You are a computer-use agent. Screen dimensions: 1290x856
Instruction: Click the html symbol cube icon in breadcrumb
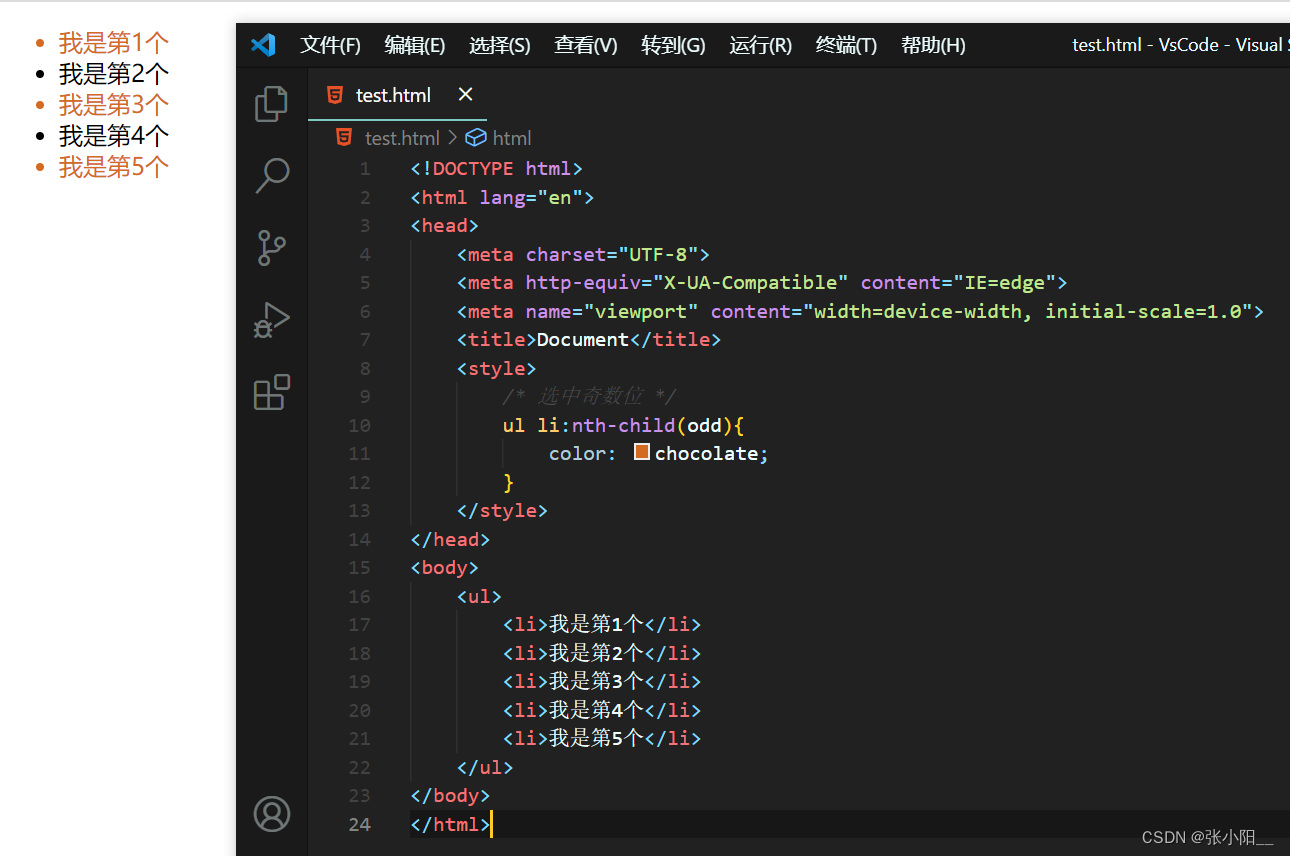pyautogui.click(x=476, y=138)
